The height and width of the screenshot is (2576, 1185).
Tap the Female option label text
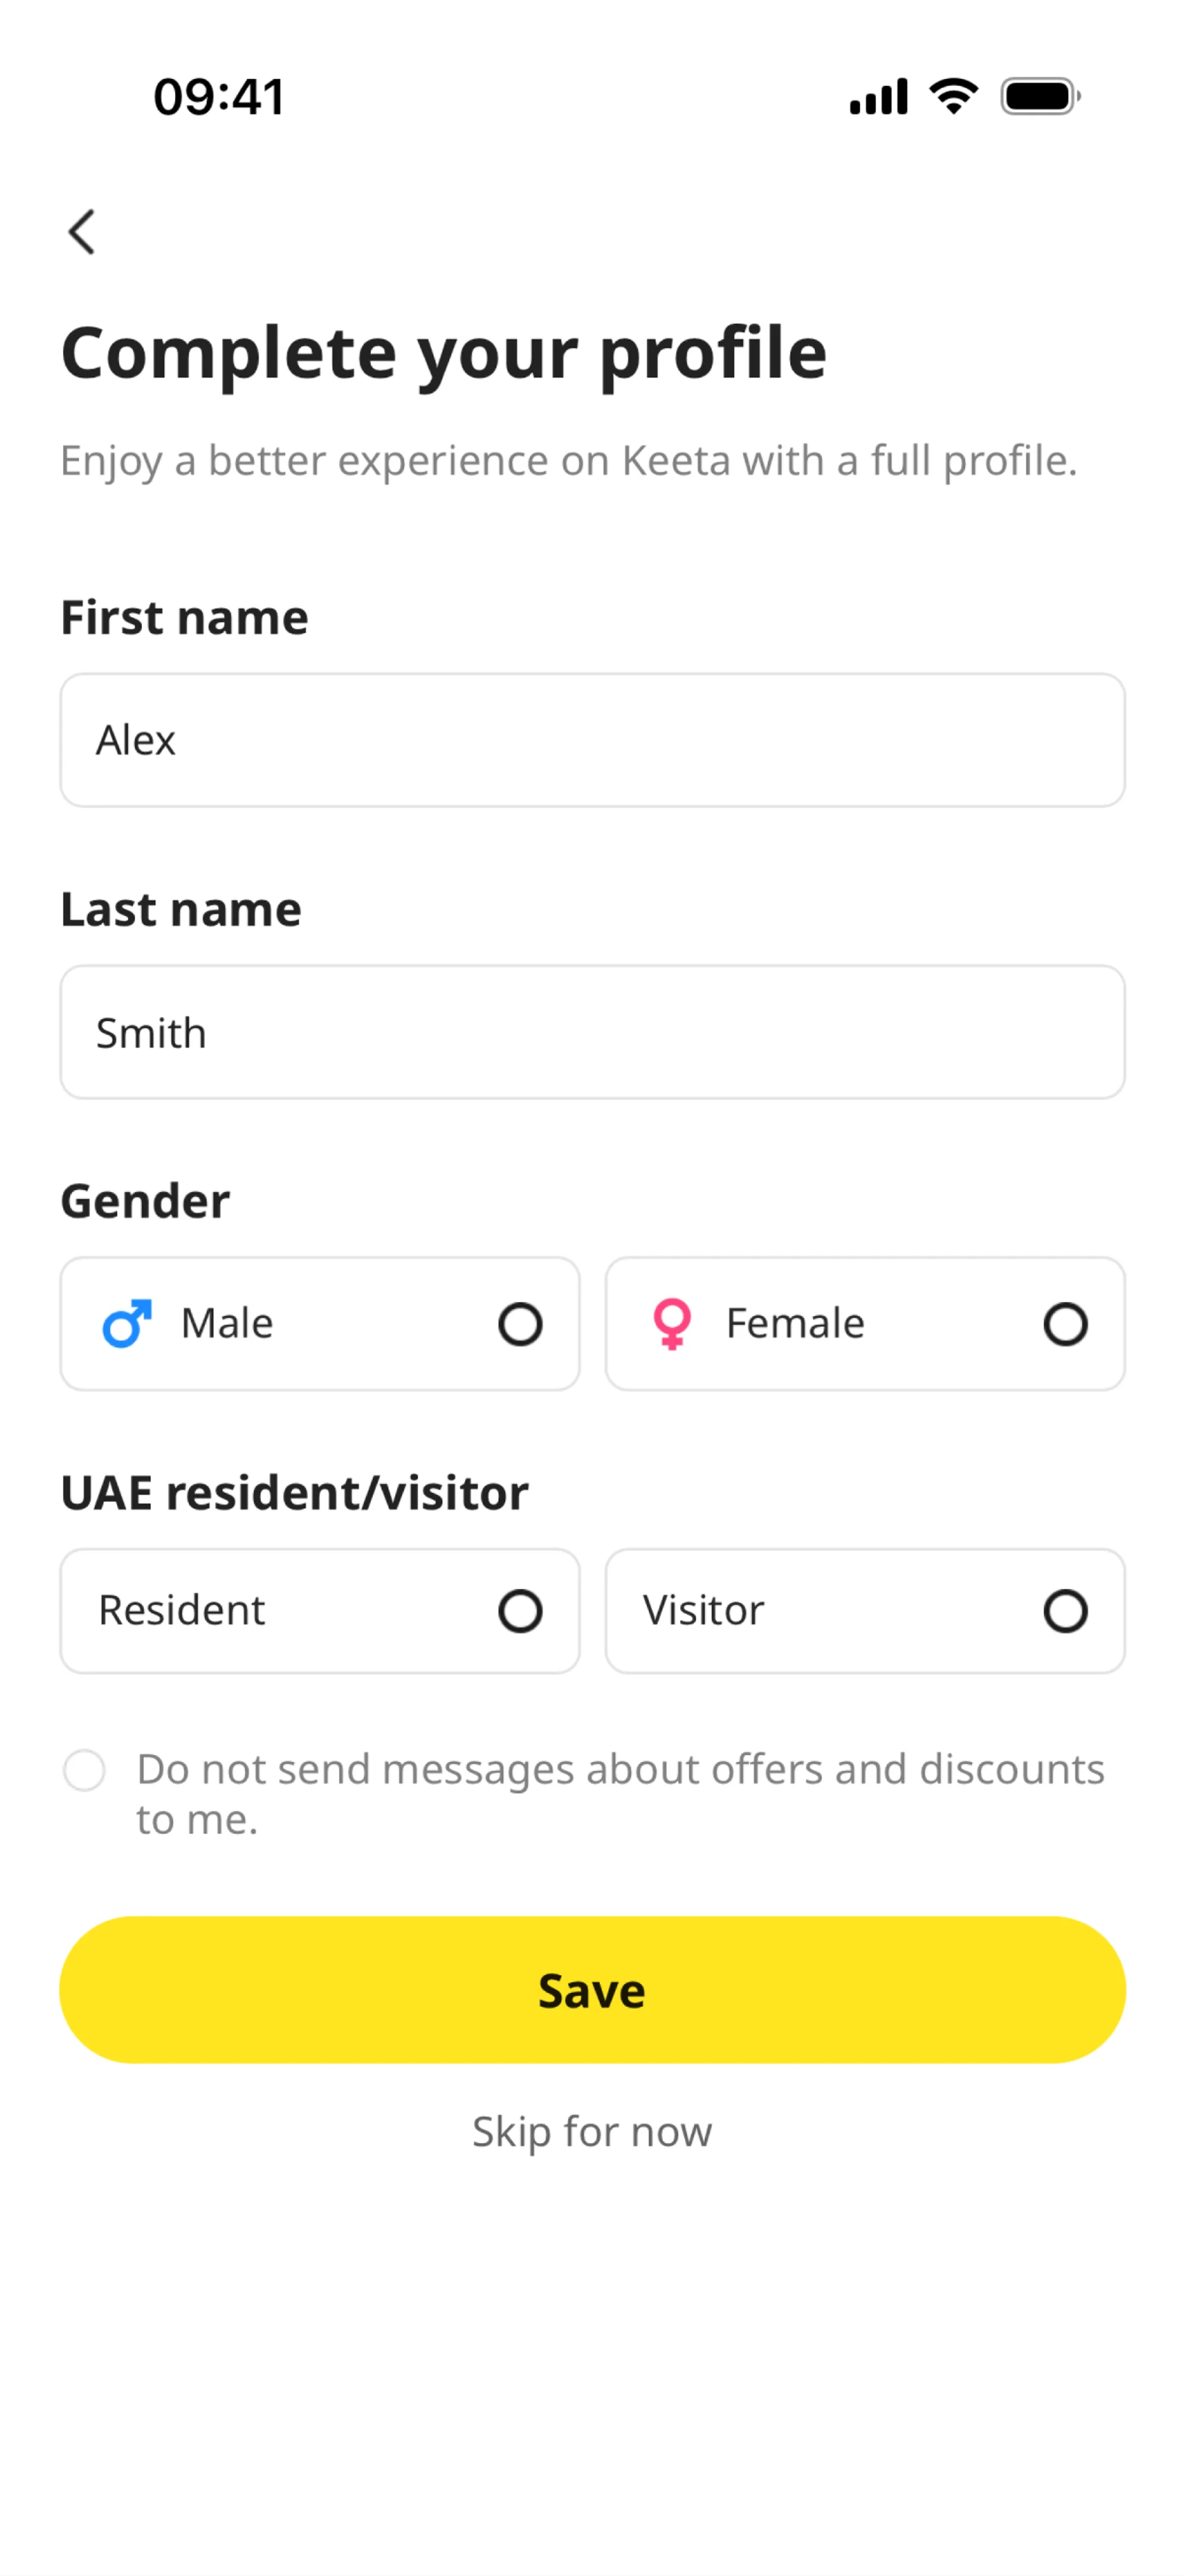click(x=795, y=1324)
